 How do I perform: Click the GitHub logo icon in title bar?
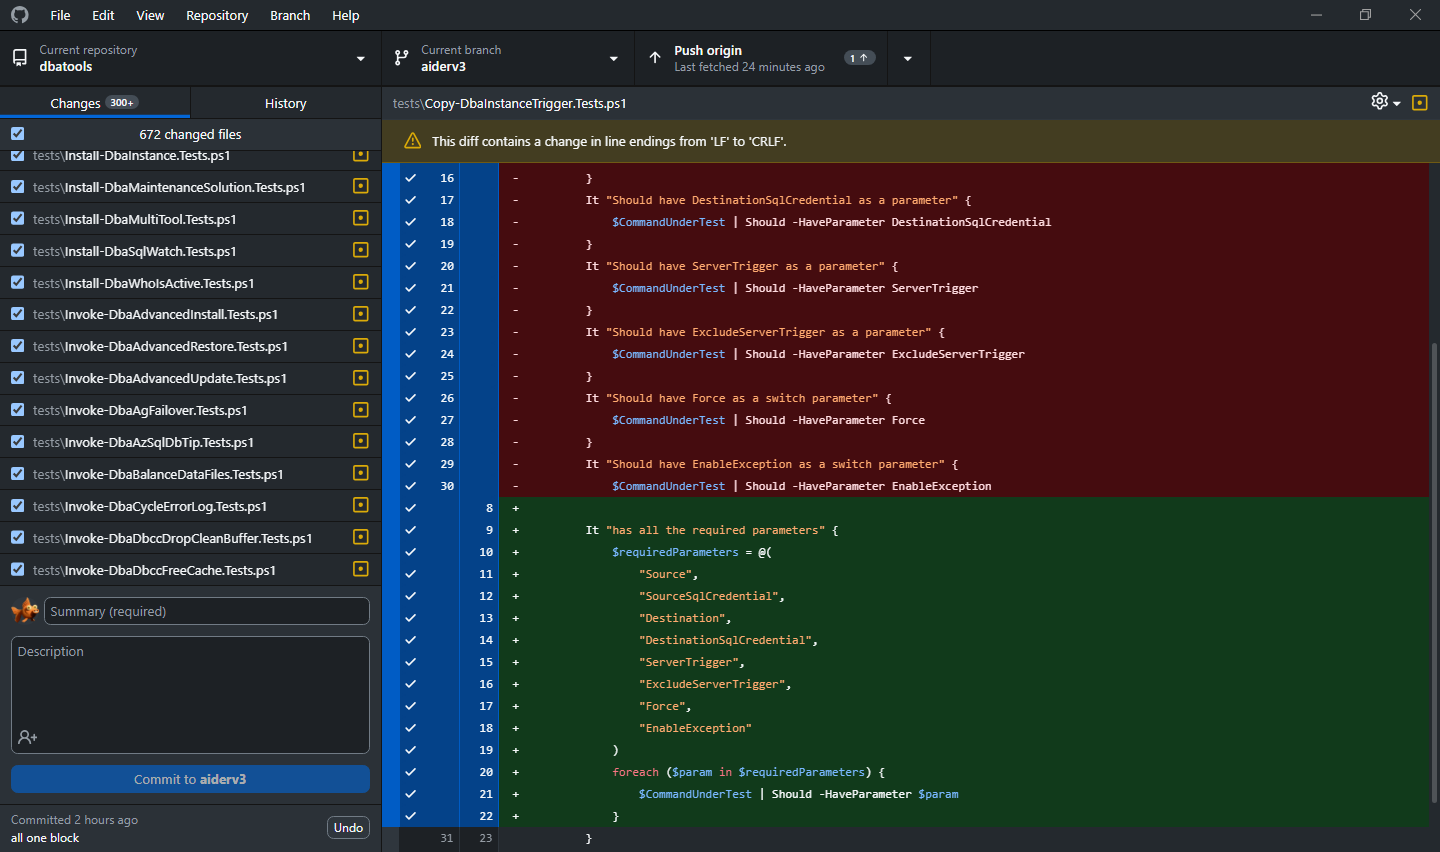click(20, 15)
